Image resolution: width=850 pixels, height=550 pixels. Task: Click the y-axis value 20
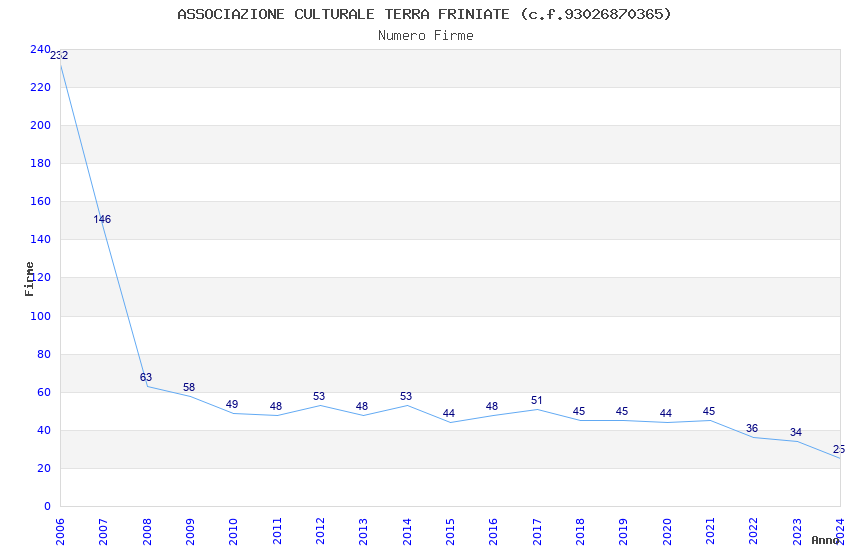pyautogui.click(x=43, y=468)
